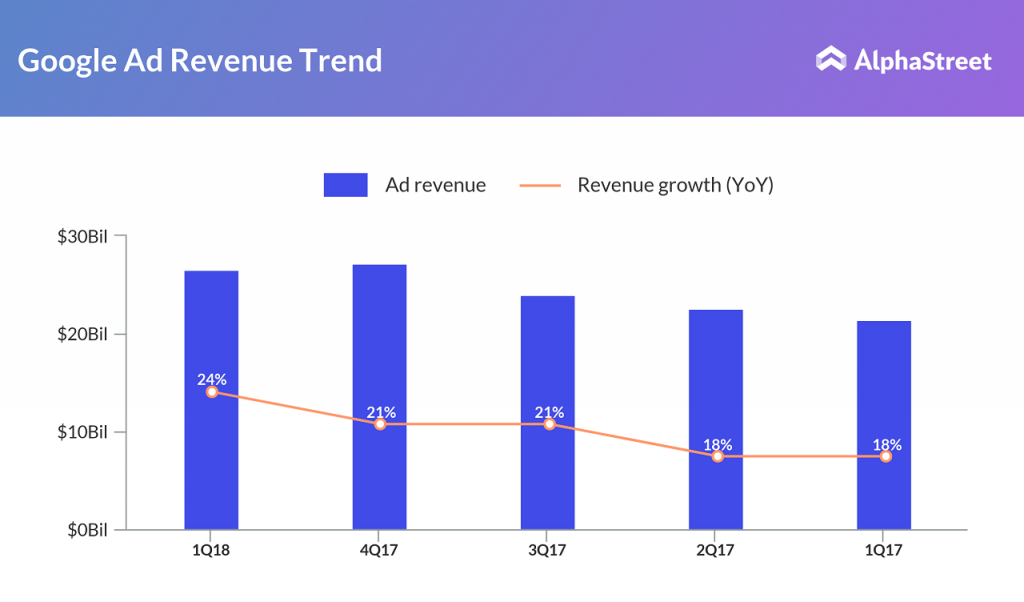Click the 21% marker above the 4Q17 bar

click(379, 425)
